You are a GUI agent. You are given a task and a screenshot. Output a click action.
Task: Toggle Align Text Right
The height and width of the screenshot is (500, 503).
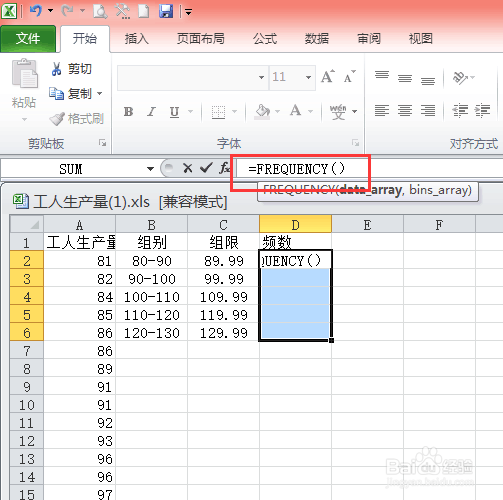(x=428, y=110)
